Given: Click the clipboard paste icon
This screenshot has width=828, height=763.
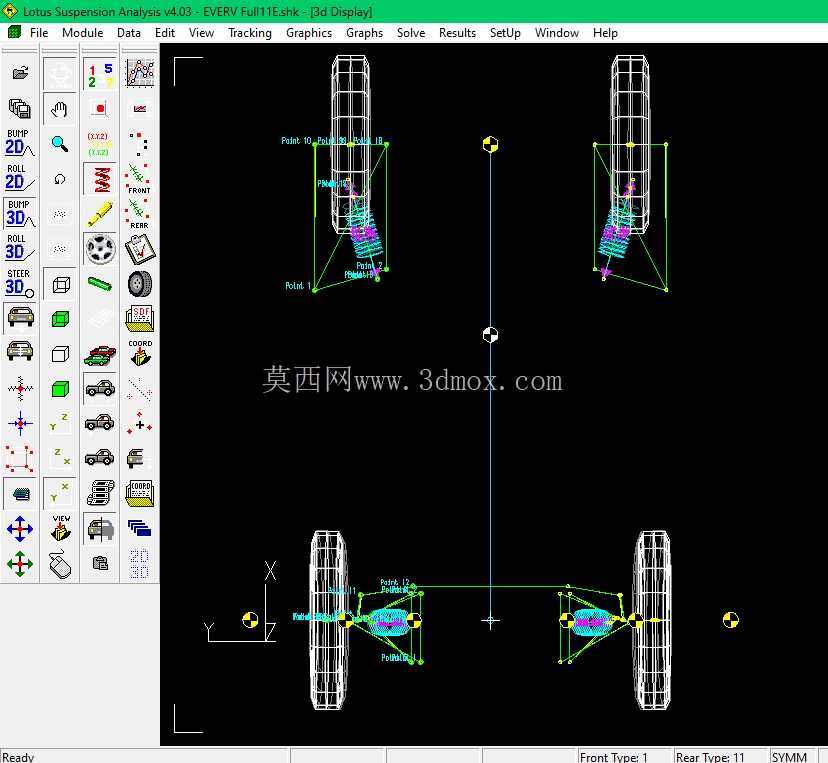Looking at the screenshot, I should (x=100, y=564).
